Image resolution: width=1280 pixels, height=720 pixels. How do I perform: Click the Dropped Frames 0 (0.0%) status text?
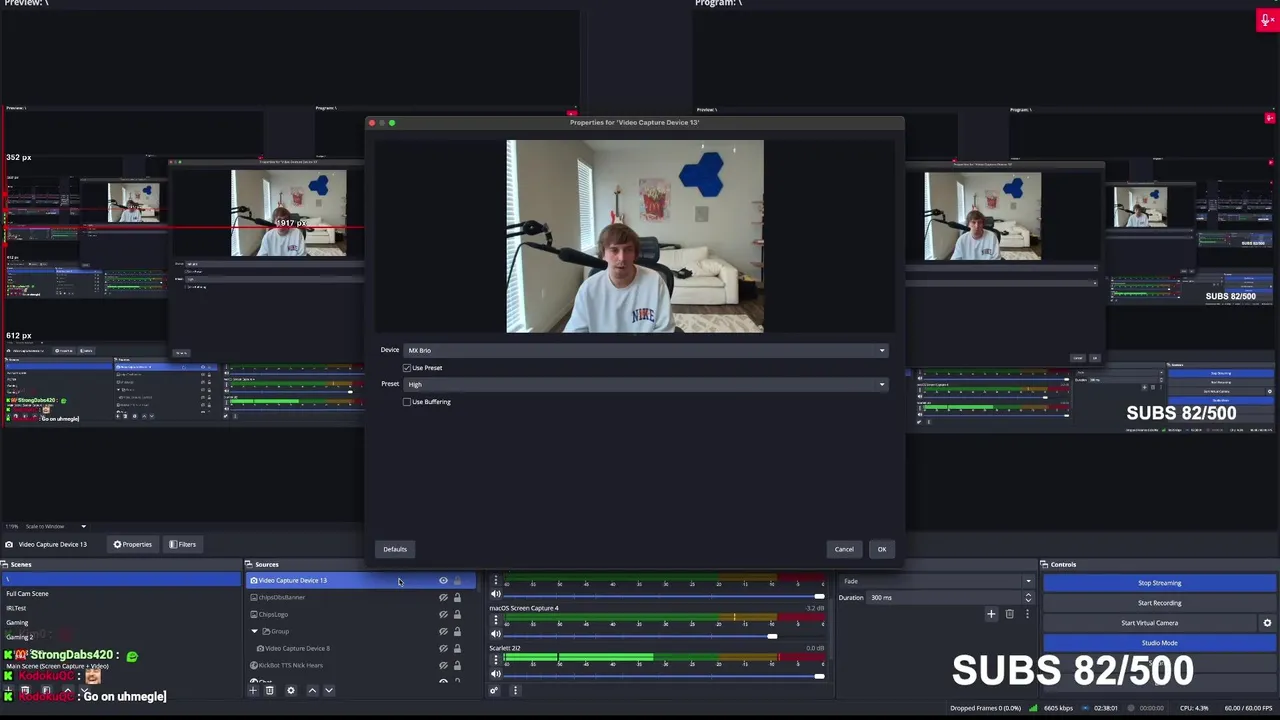pyautogui.click(x=985, y=709)
